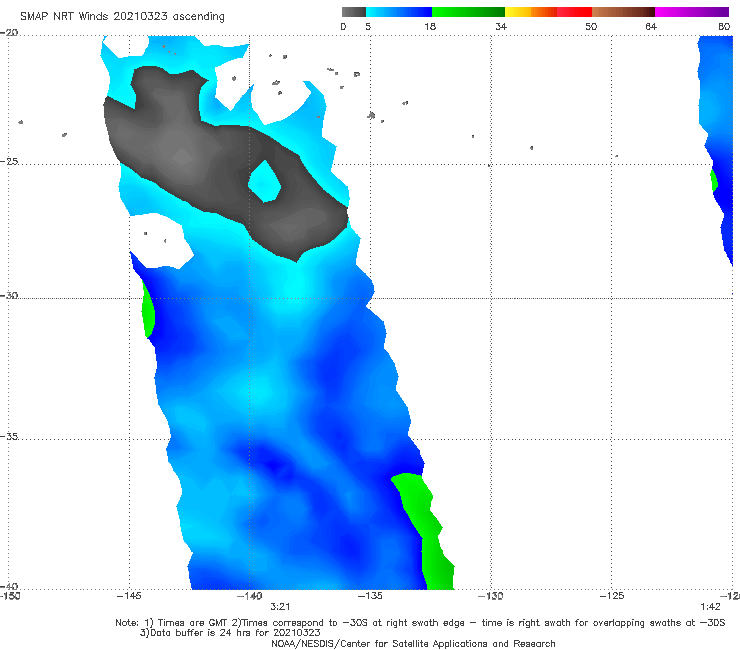Click the latitude label '-35'
The image size is (740, 650).
9,436
